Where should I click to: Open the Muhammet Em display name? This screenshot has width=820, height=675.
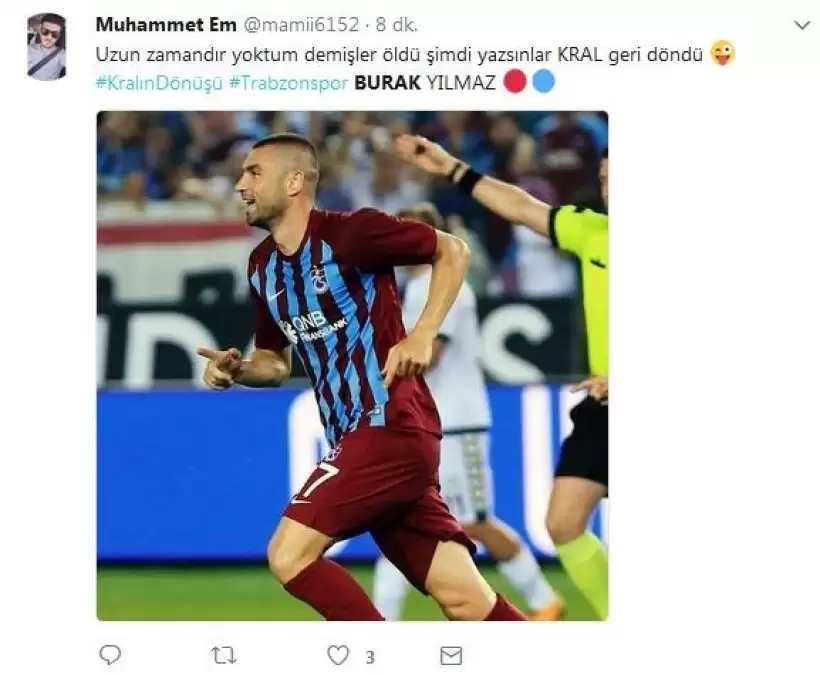[166, 25]
